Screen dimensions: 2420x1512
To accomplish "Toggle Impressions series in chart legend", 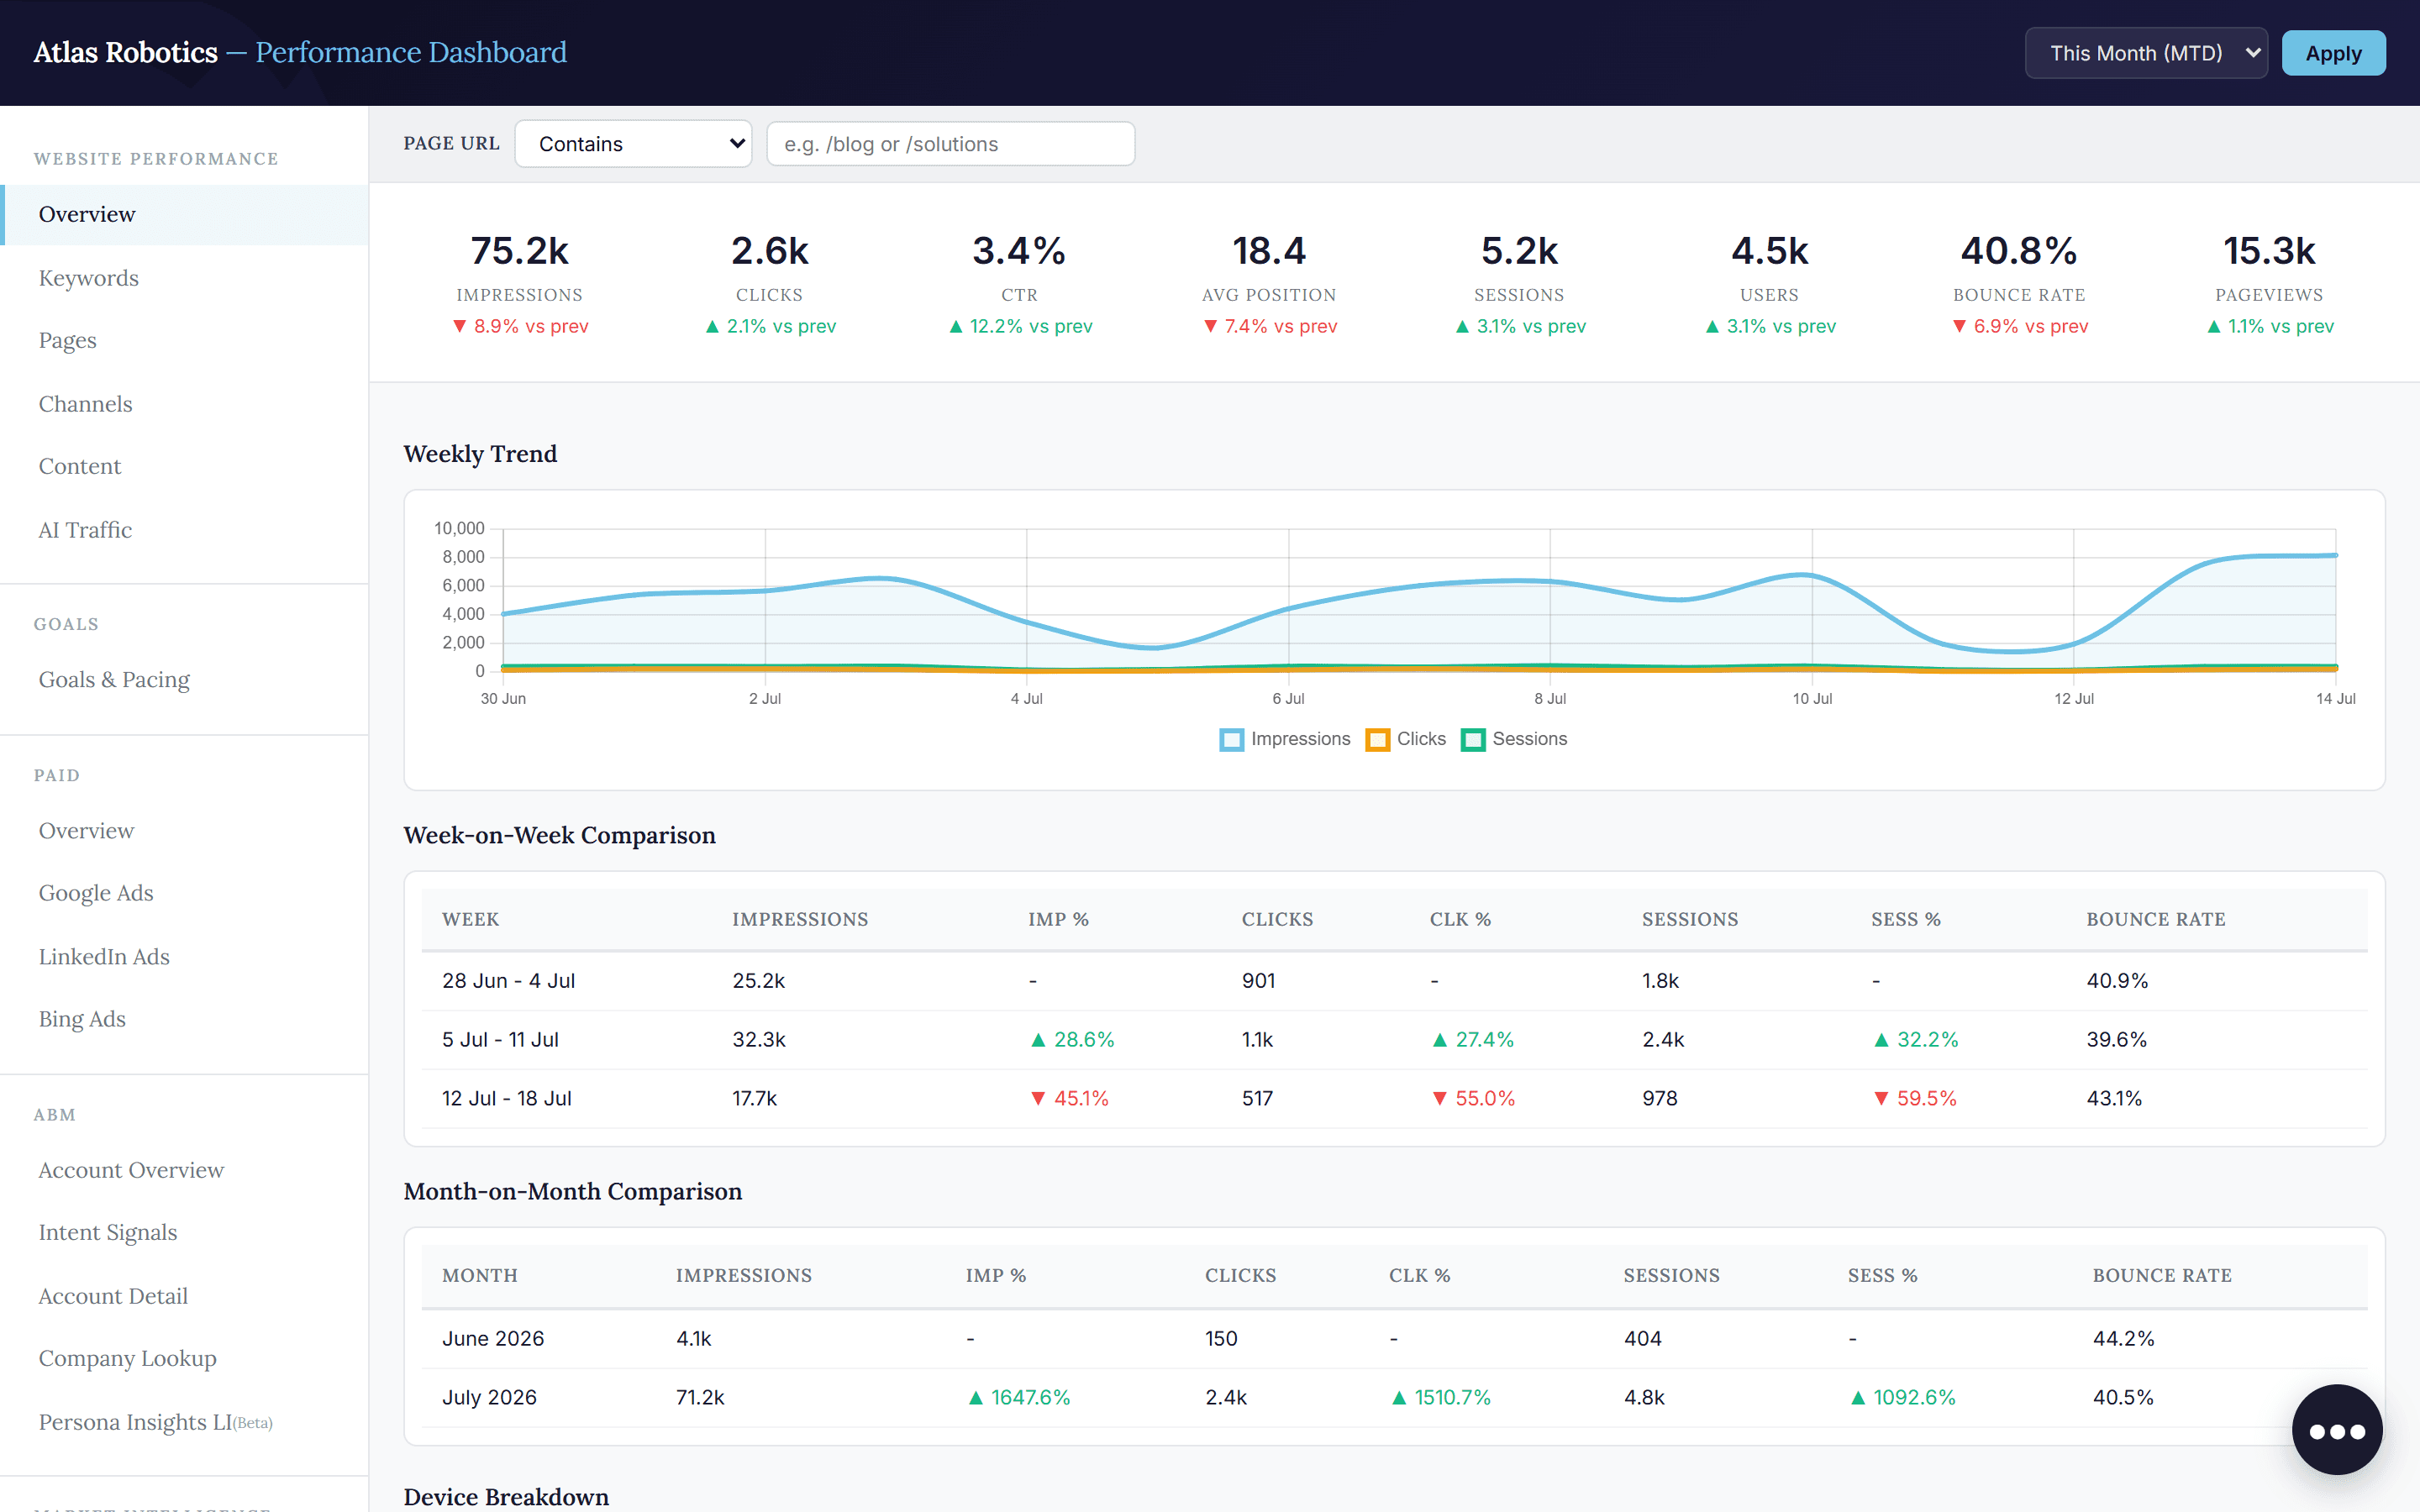I will pyautogui.click(x=1285, y=739).
